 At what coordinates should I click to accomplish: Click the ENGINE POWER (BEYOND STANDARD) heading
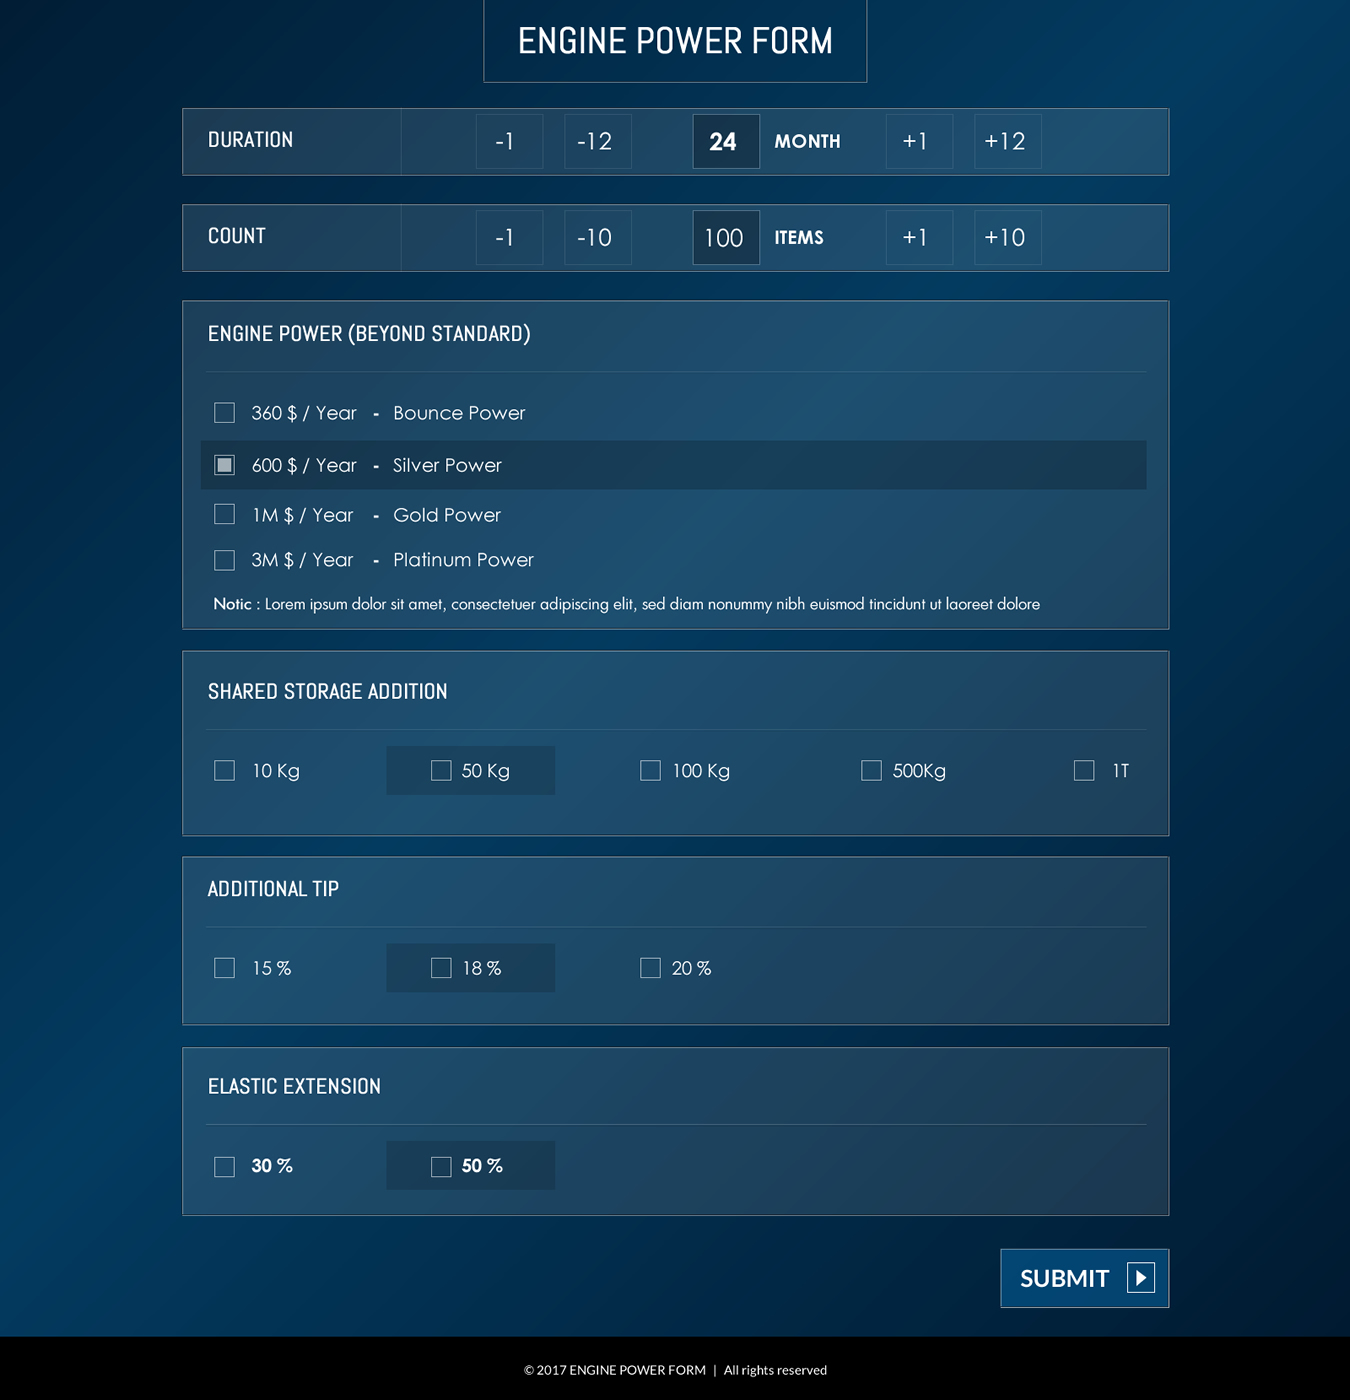tap(369, 333)
